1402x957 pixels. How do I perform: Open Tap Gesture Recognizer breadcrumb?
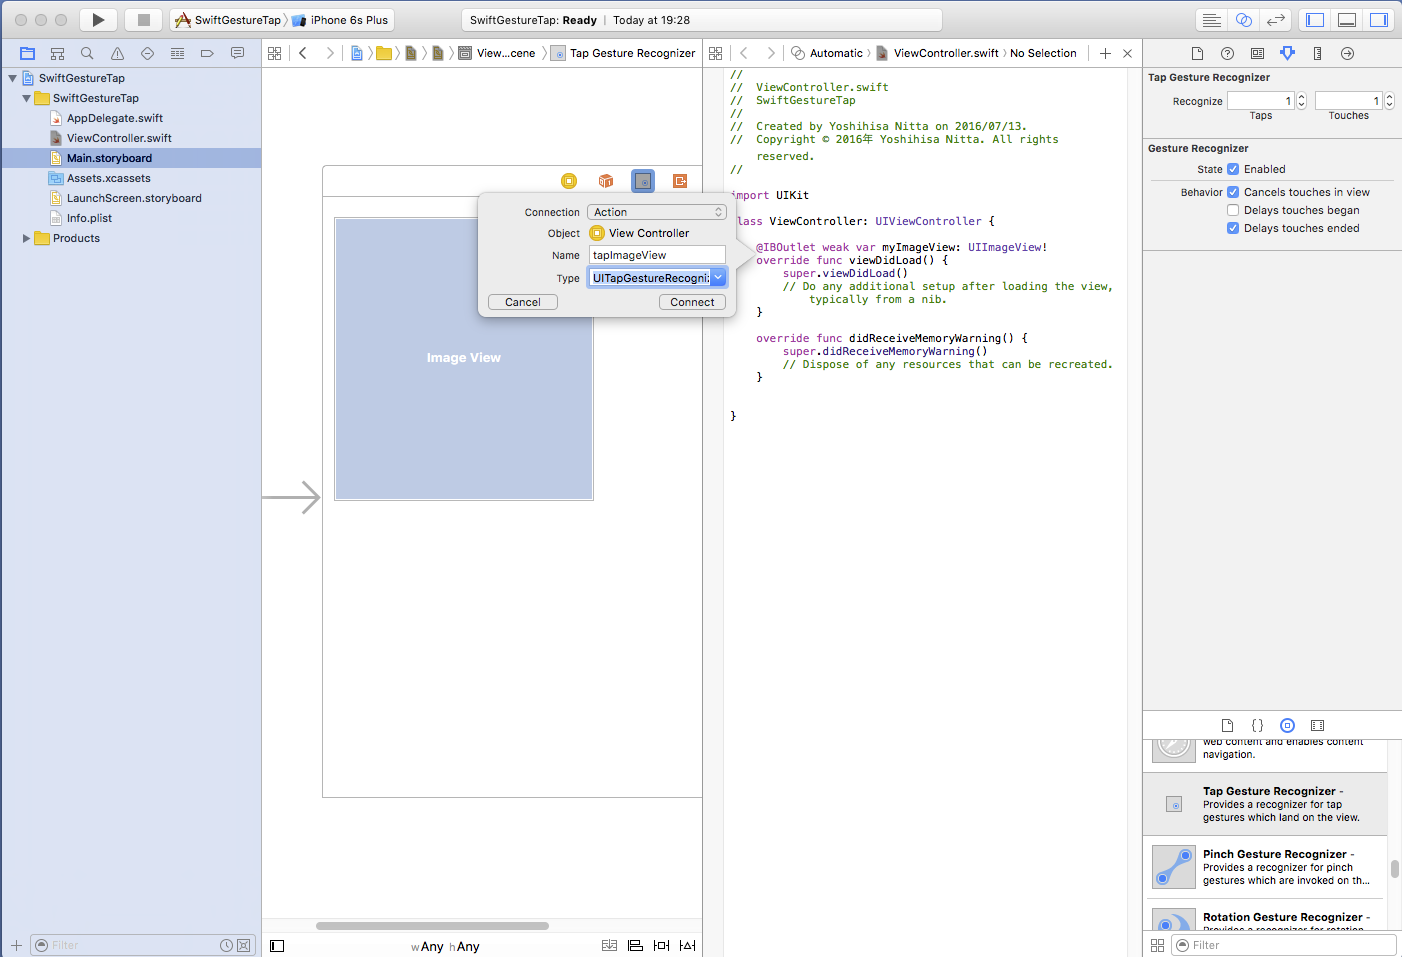click(x=631, y=53)
